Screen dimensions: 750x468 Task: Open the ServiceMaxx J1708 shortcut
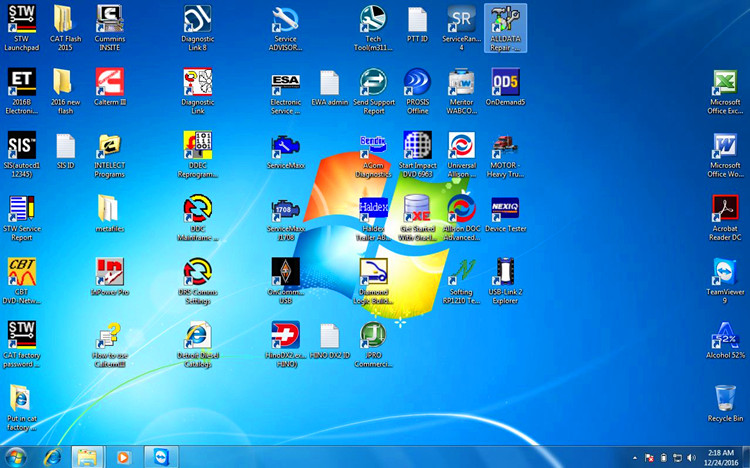(286, 218)
